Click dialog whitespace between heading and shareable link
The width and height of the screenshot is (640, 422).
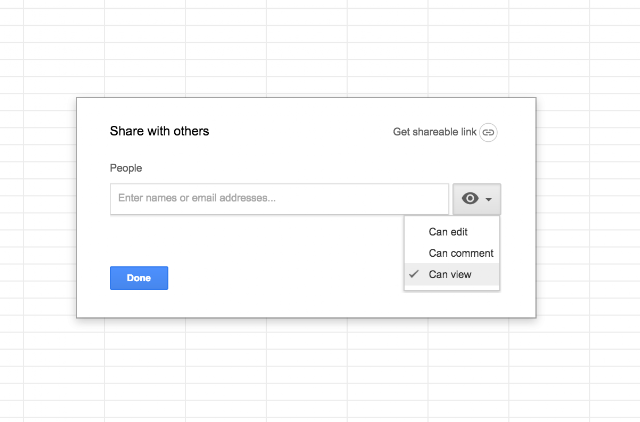(301, 131)
